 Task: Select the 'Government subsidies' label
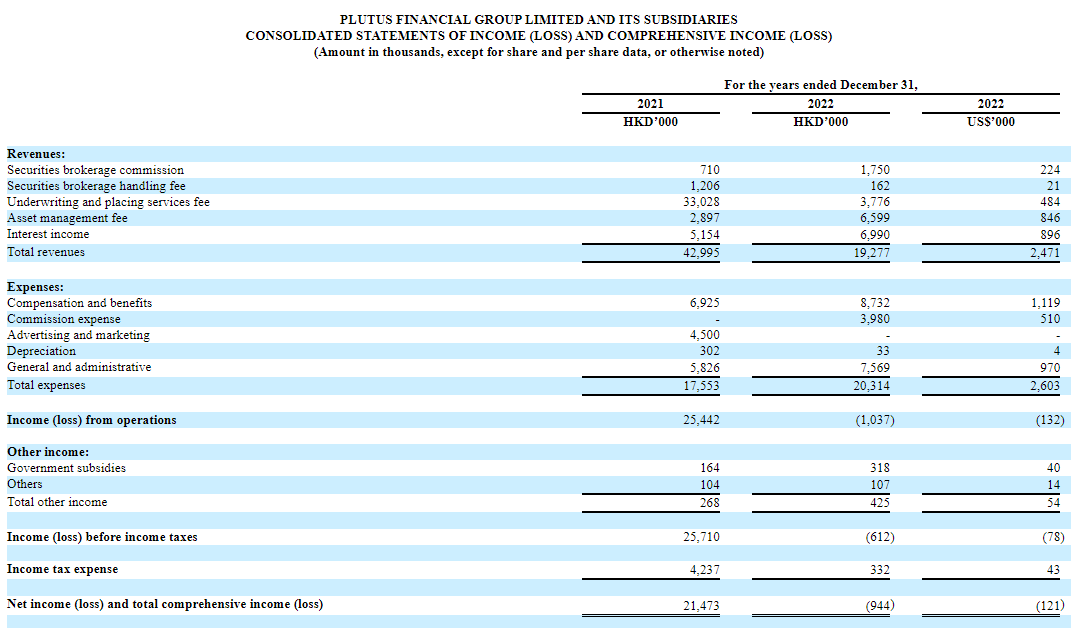click(67, 468)
